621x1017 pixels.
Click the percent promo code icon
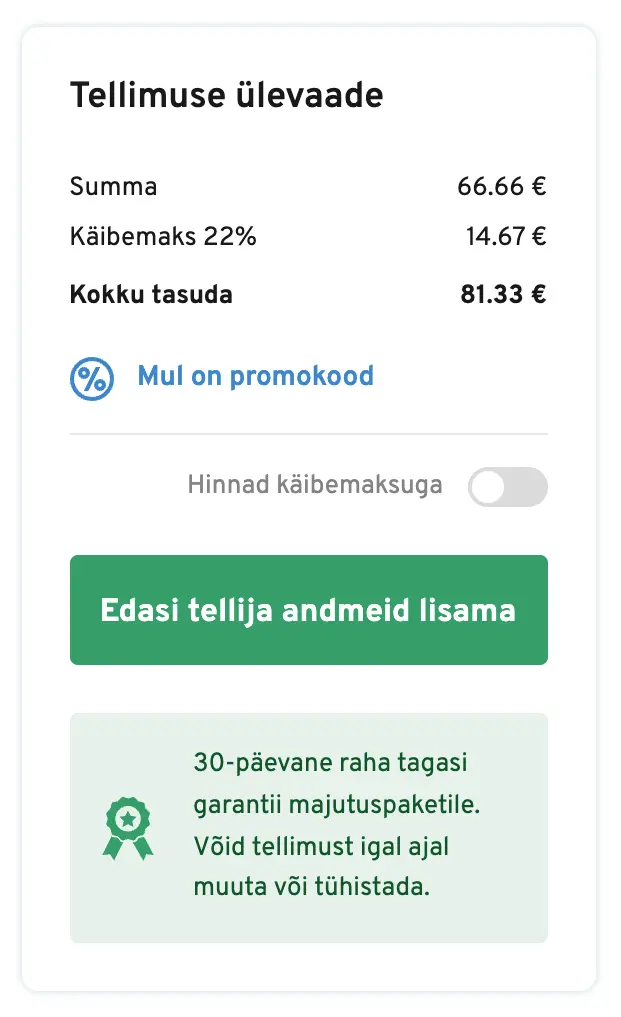pos(92,378)
